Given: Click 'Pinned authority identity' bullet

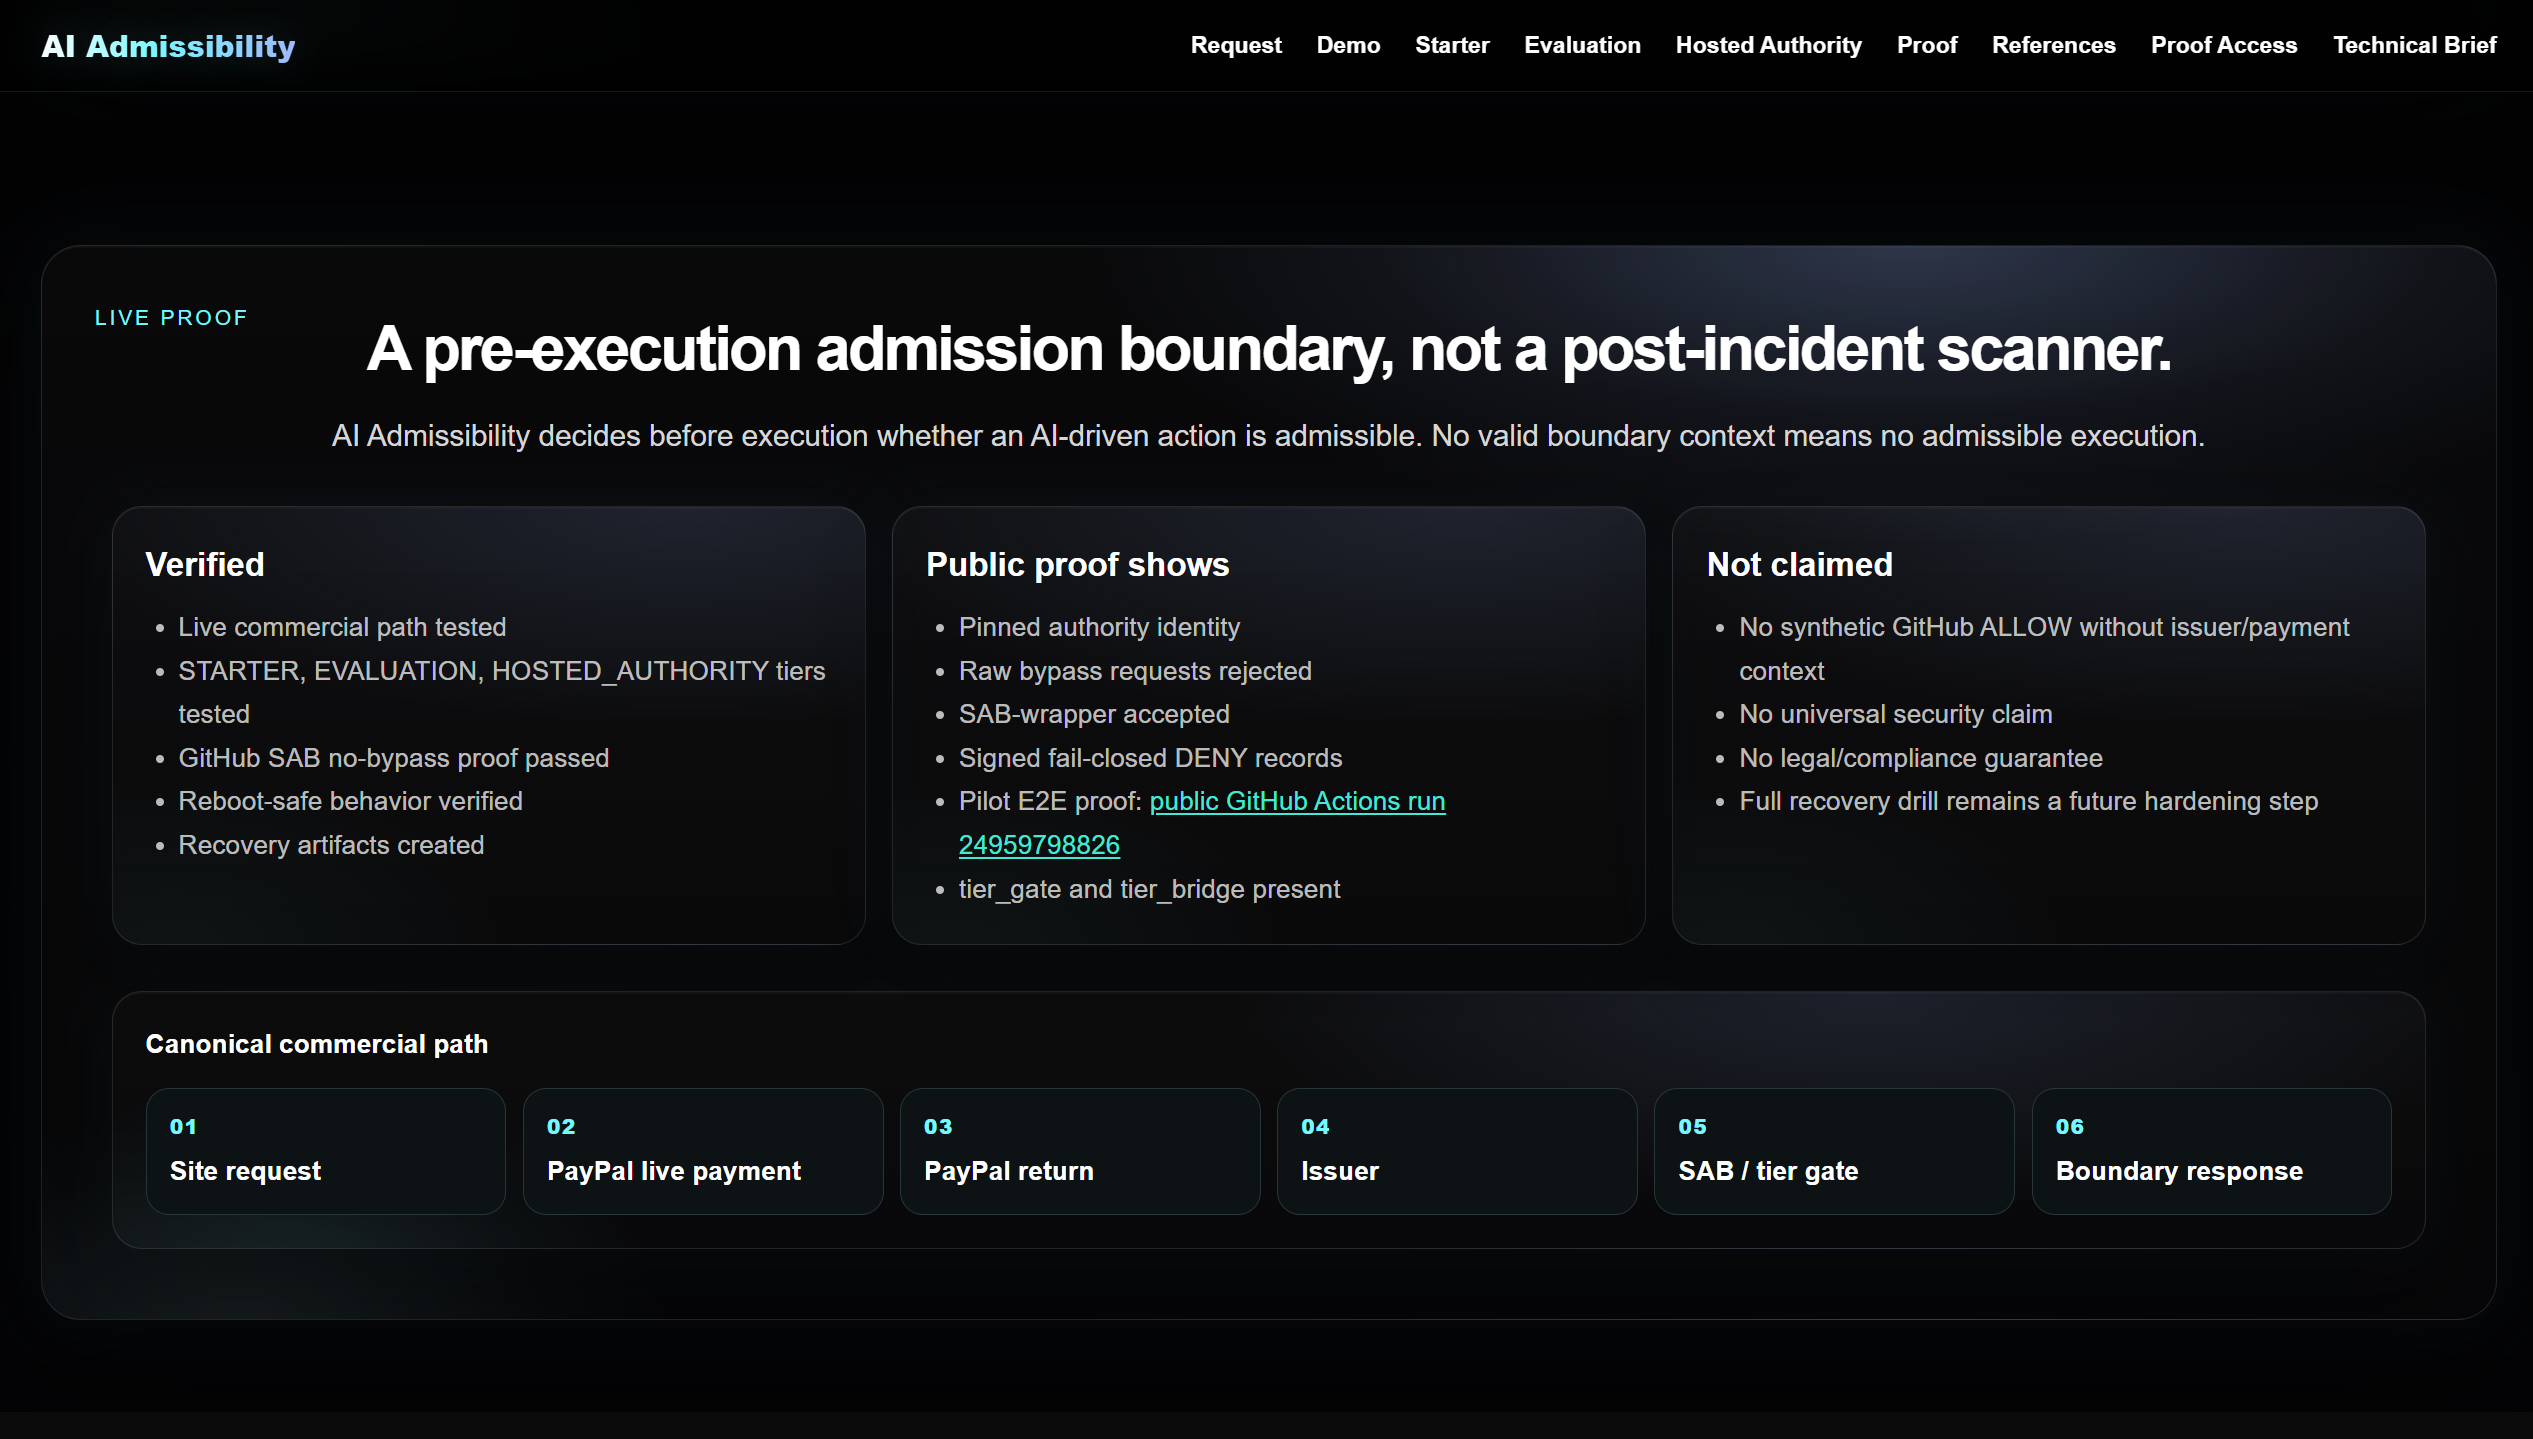Looking at the screenshot, I should [x=1099, y=627].
